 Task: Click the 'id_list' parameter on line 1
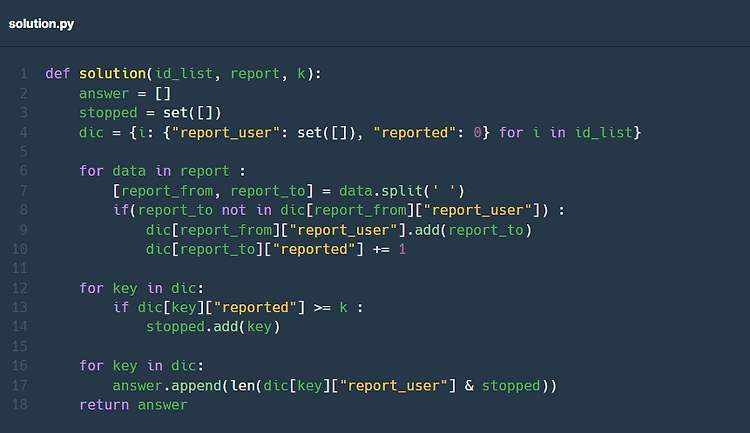tap(184, 74)
